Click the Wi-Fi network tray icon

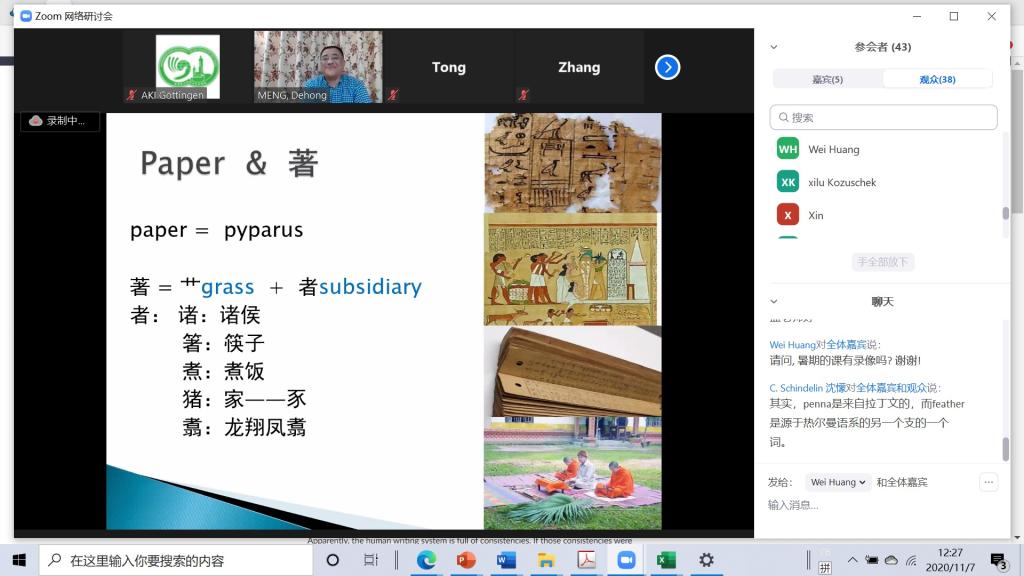coord(912,560)
